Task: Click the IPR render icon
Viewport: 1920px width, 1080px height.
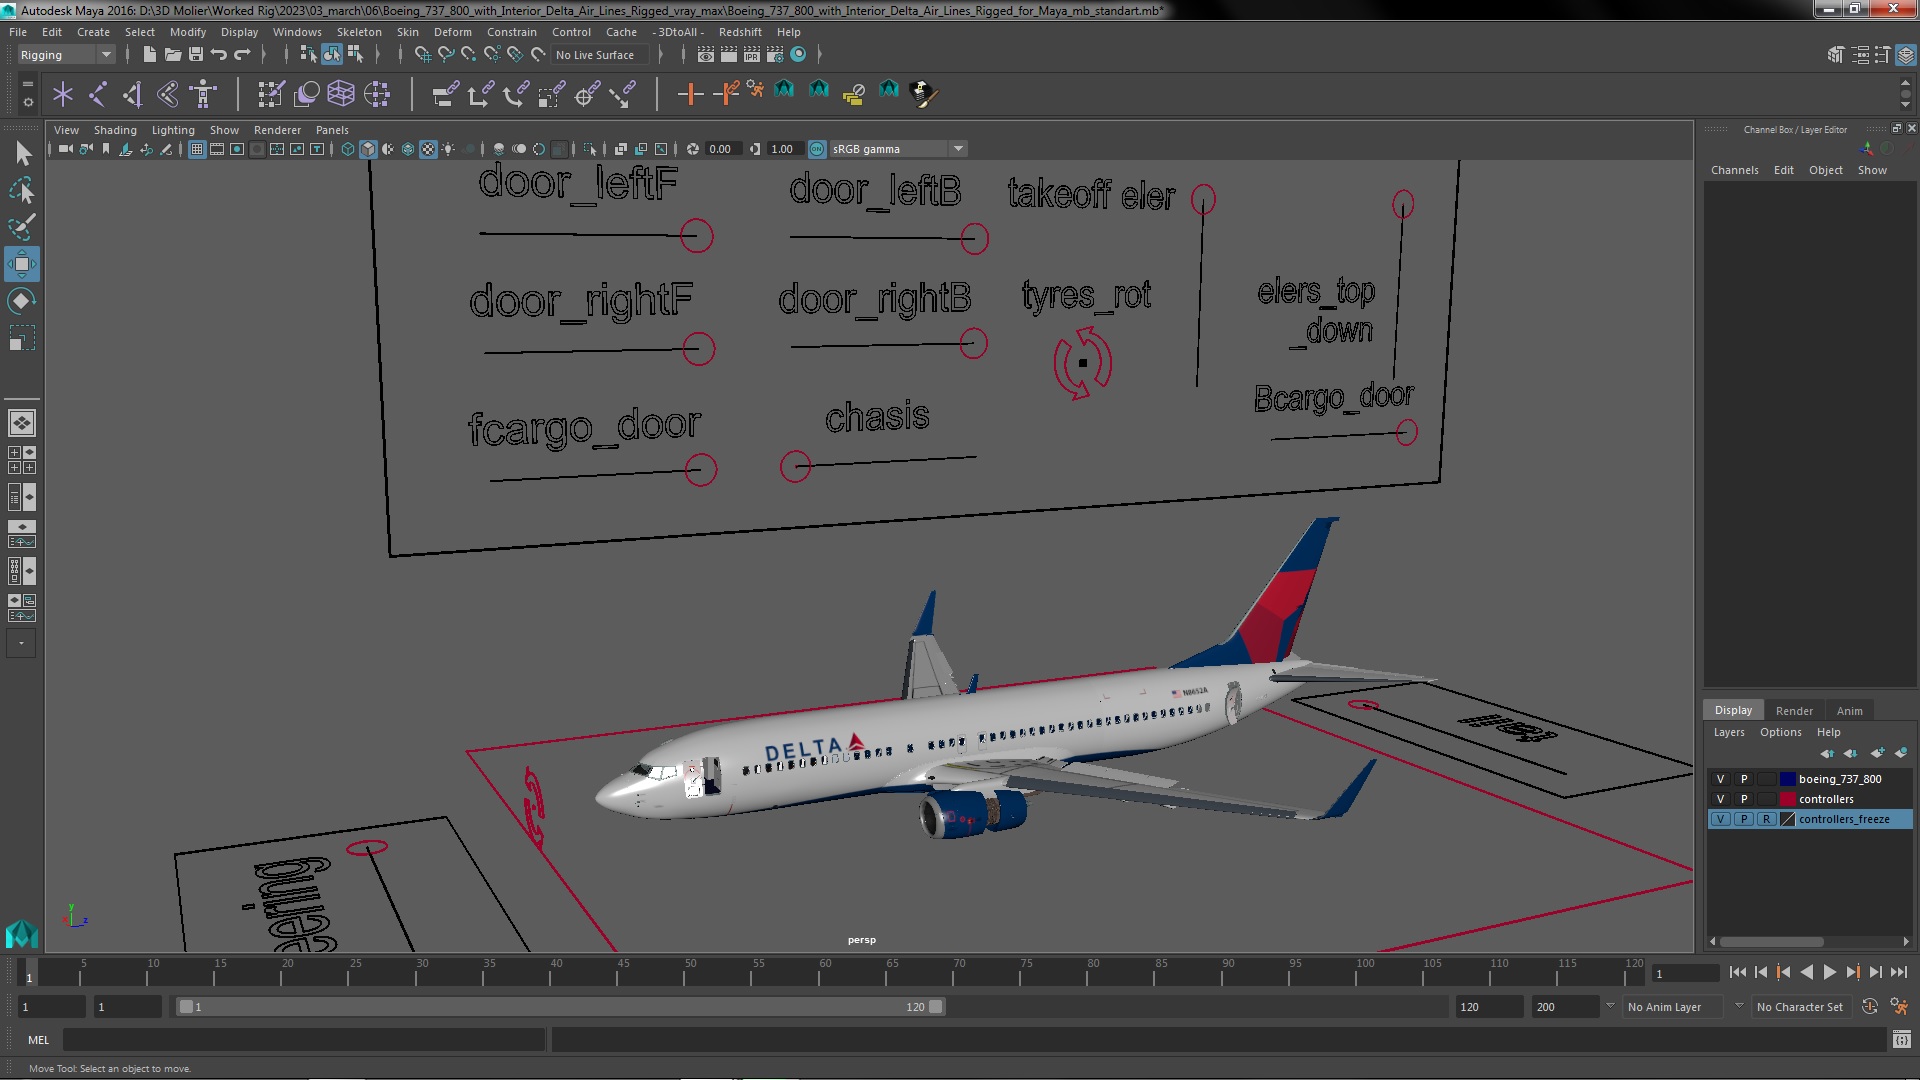Action: pyautogui.click(x=751, y=54)
